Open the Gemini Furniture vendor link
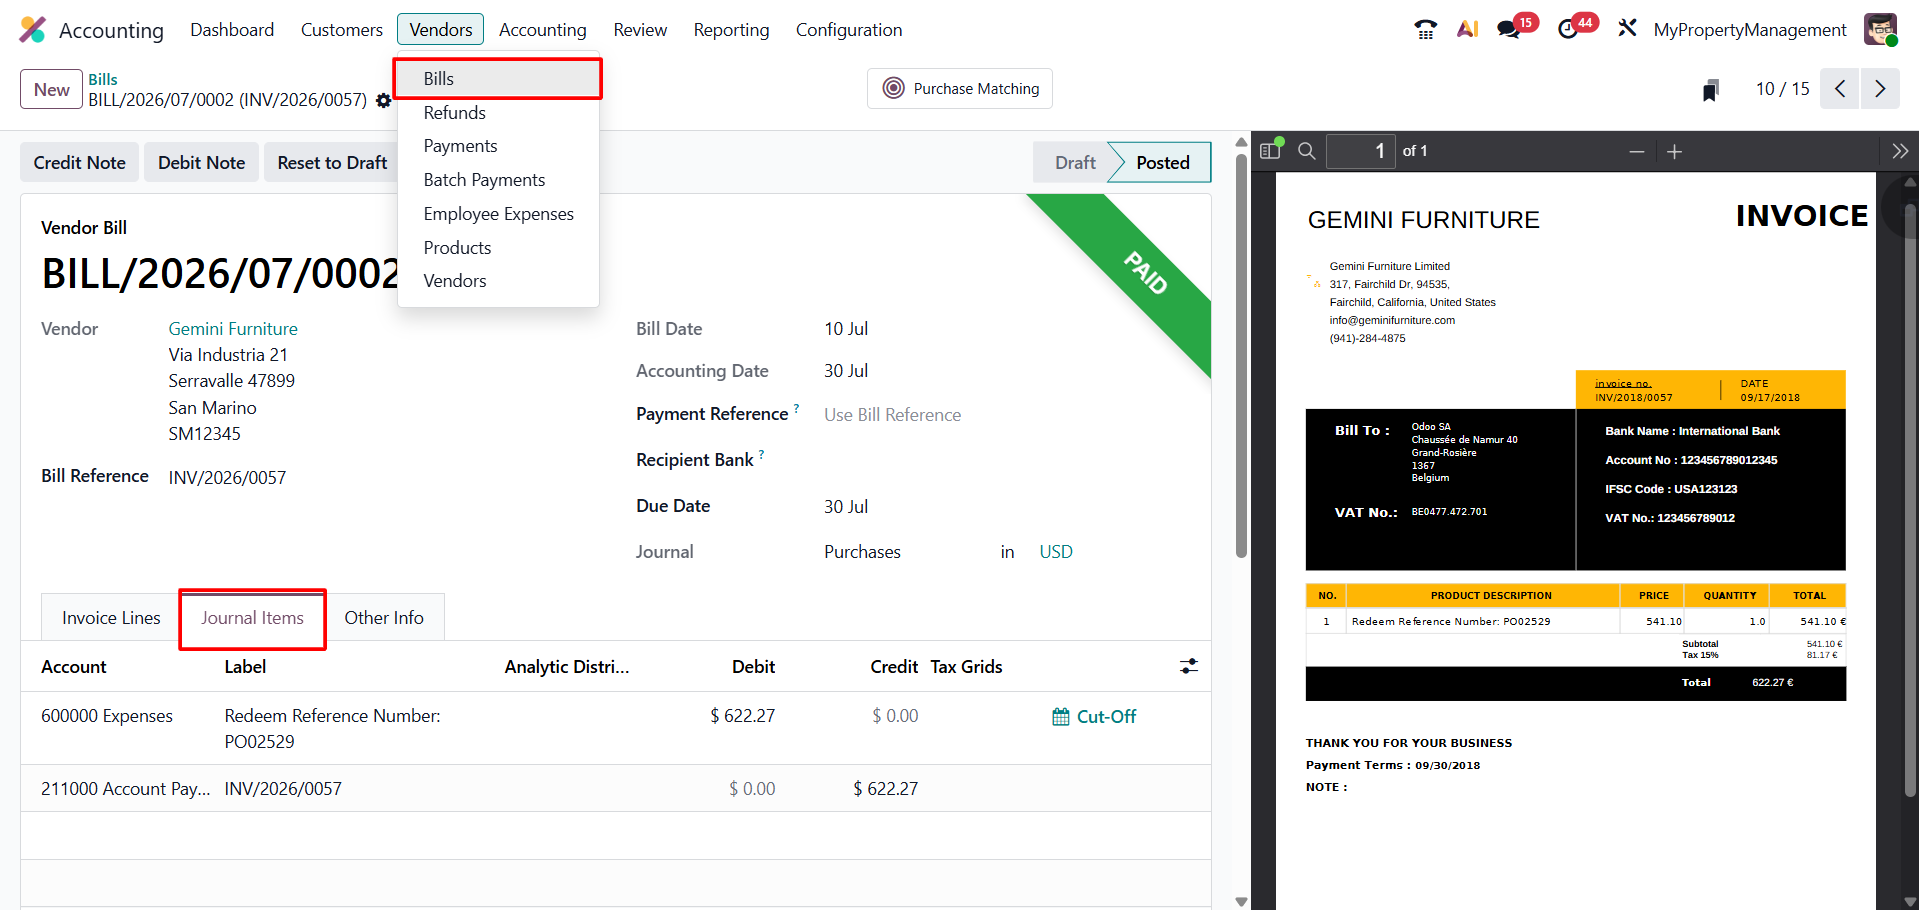This screenshot has width=1919, height=910. (x=233, y=329)
